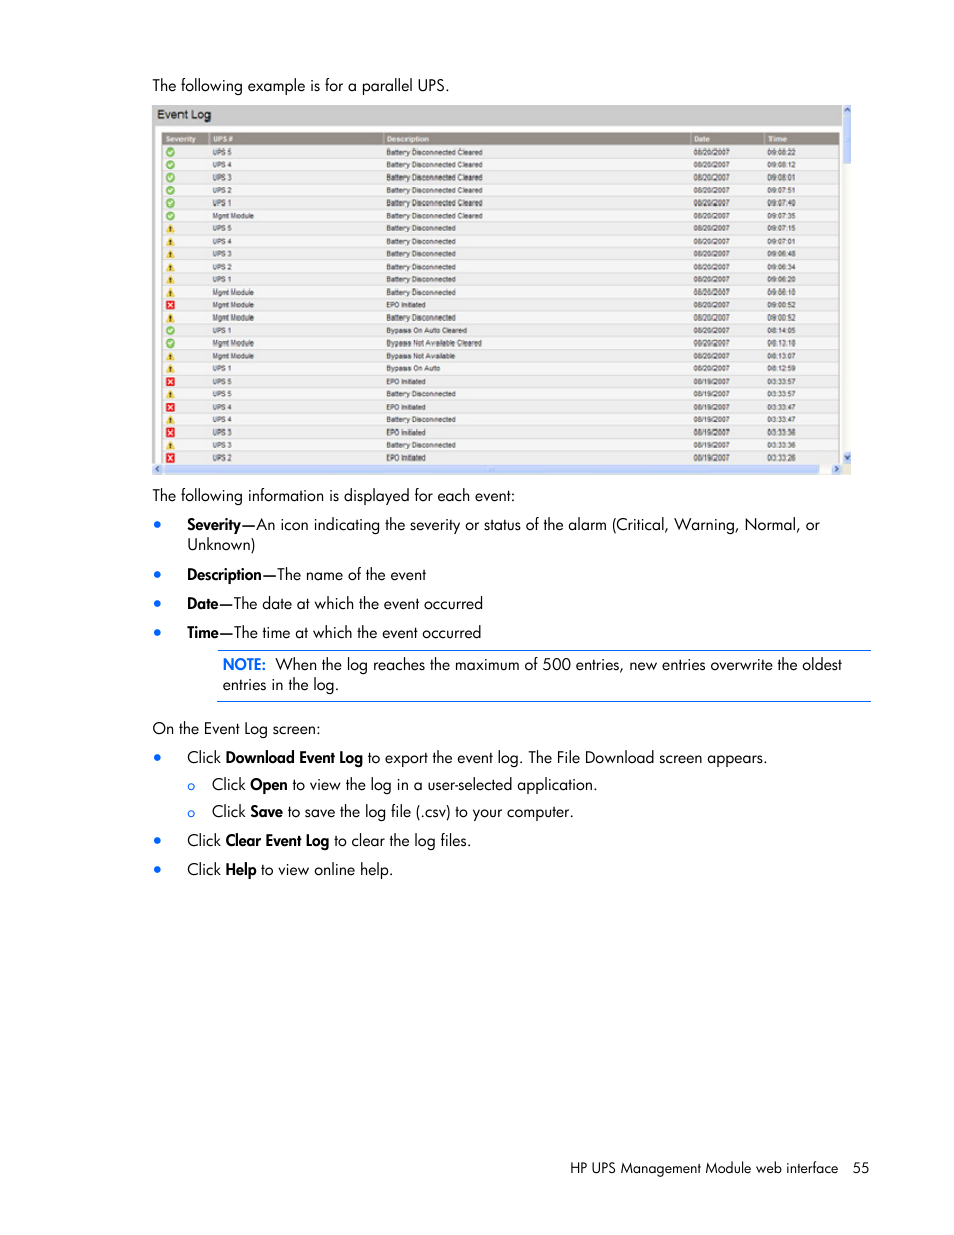Image resolution: width=954 pixels, height=1235 pixels.
Task: Click the vertical scrollbar thumb
Action: tap(847, 138)
